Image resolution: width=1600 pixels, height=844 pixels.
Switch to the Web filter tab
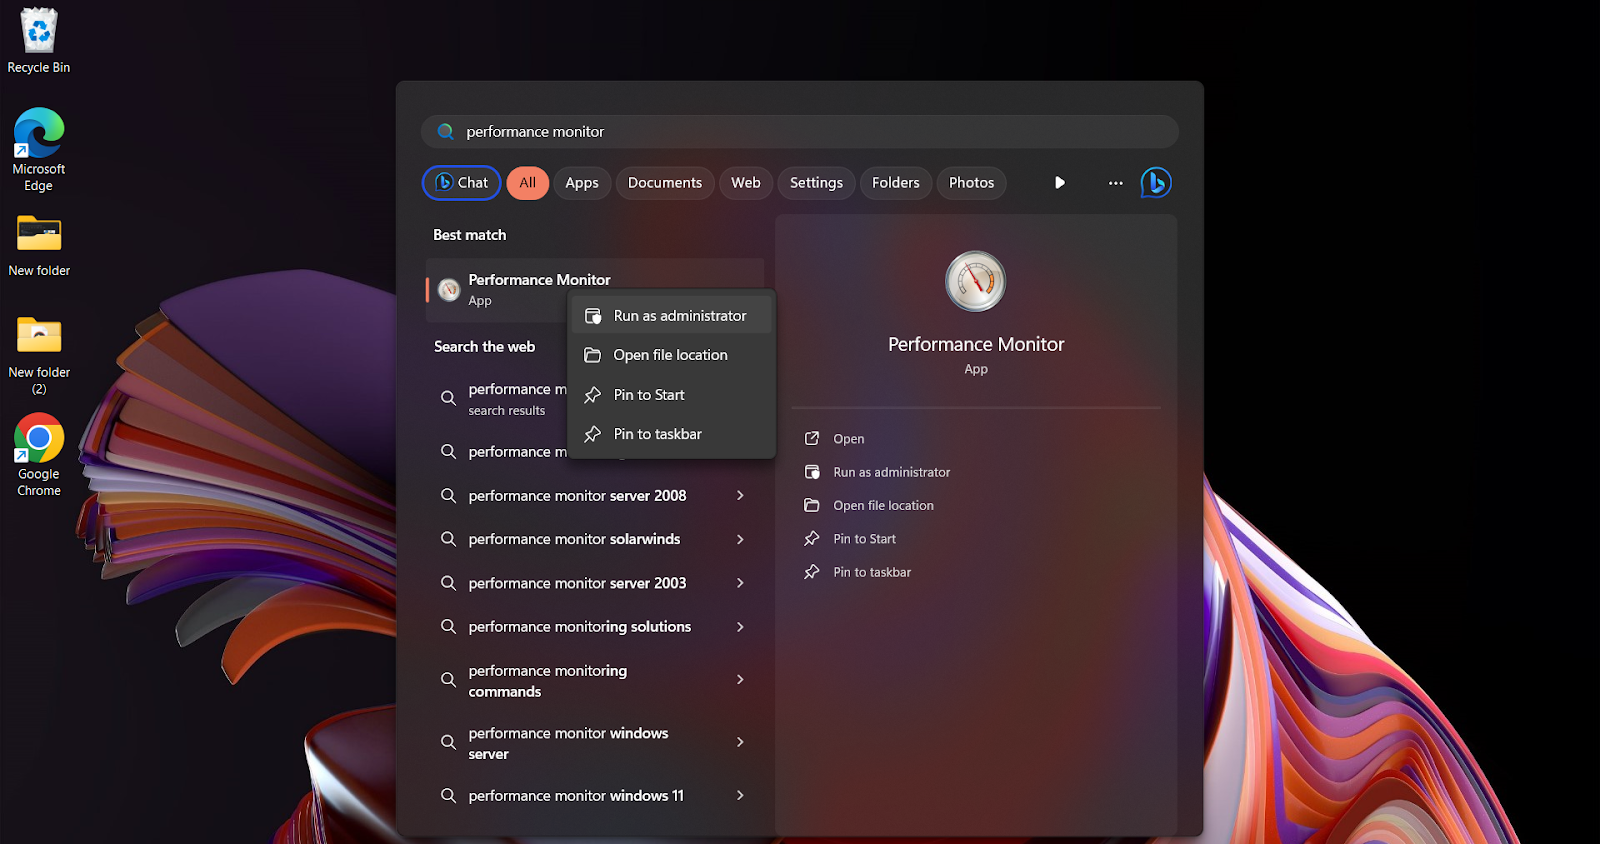(x=746, y=183)
